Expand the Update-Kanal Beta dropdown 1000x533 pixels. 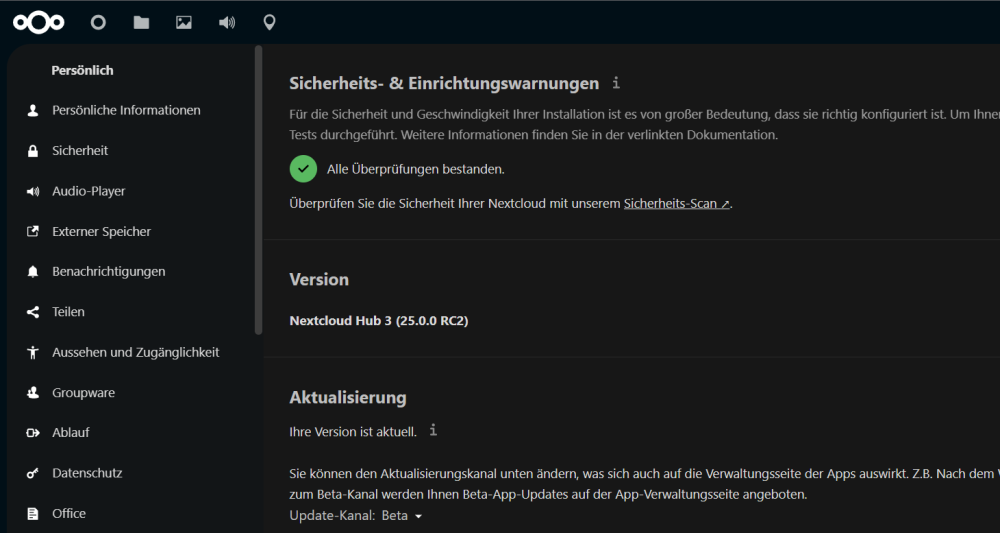pos(402,516)
